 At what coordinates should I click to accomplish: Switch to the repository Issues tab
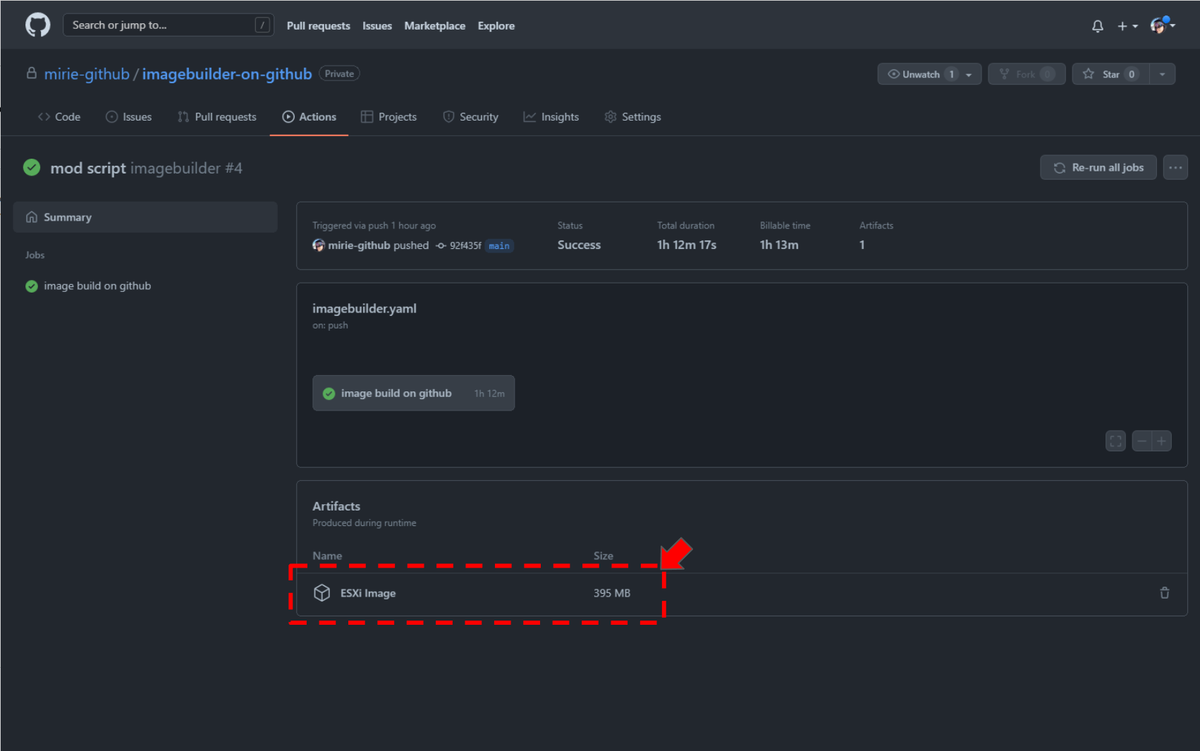(129, 117)
